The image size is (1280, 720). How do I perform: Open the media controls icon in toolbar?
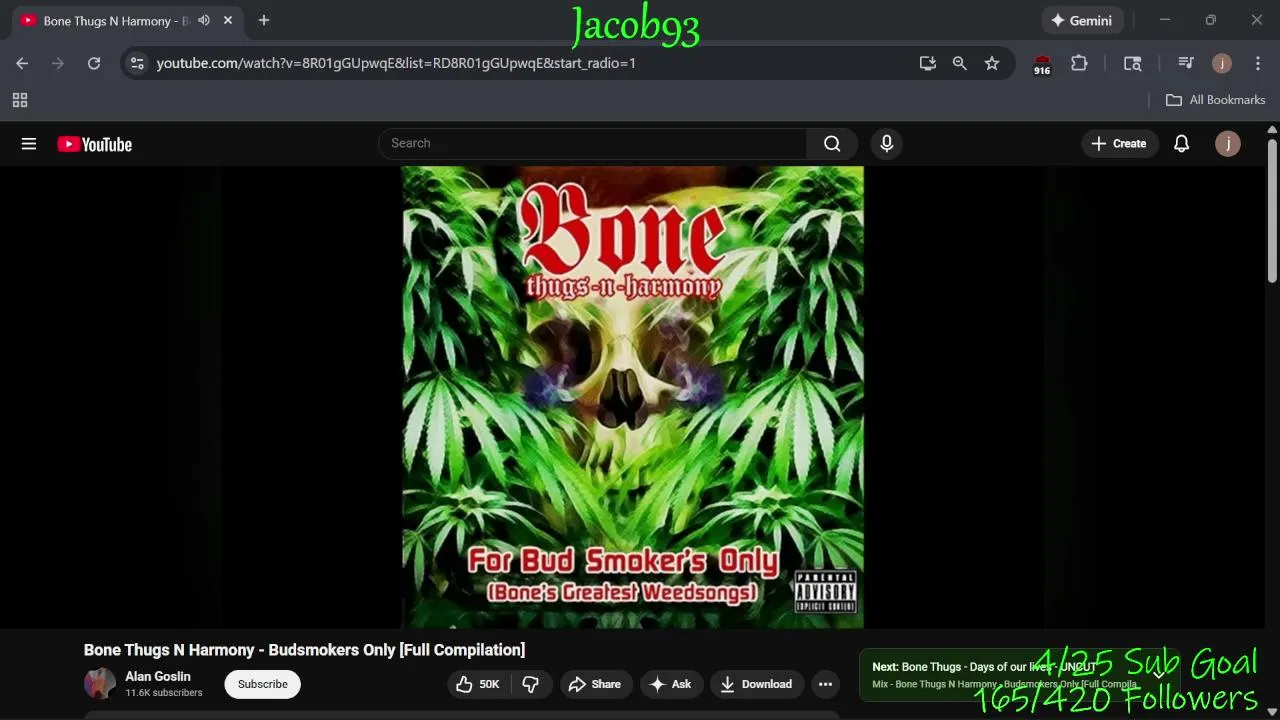click(1186, 63)
